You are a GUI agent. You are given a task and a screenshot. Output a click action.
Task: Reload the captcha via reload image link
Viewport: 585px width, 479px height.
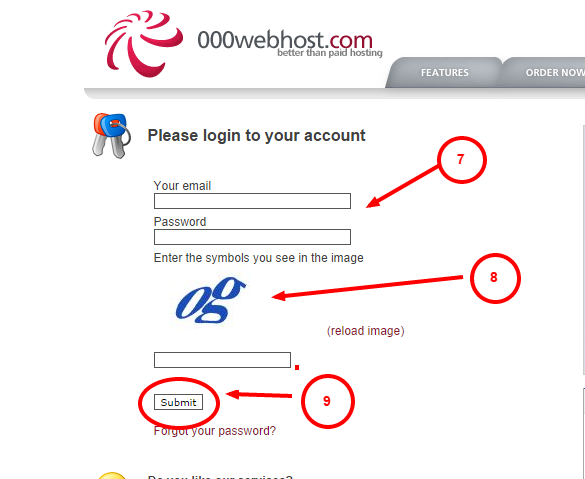coord(366,331)
